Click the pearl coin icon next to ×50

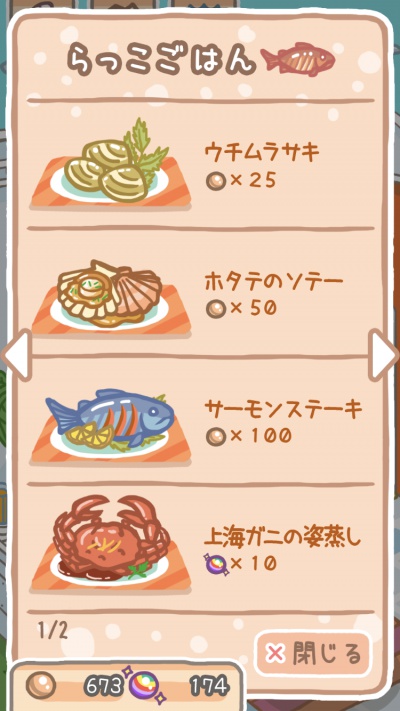tap(216, 308)
